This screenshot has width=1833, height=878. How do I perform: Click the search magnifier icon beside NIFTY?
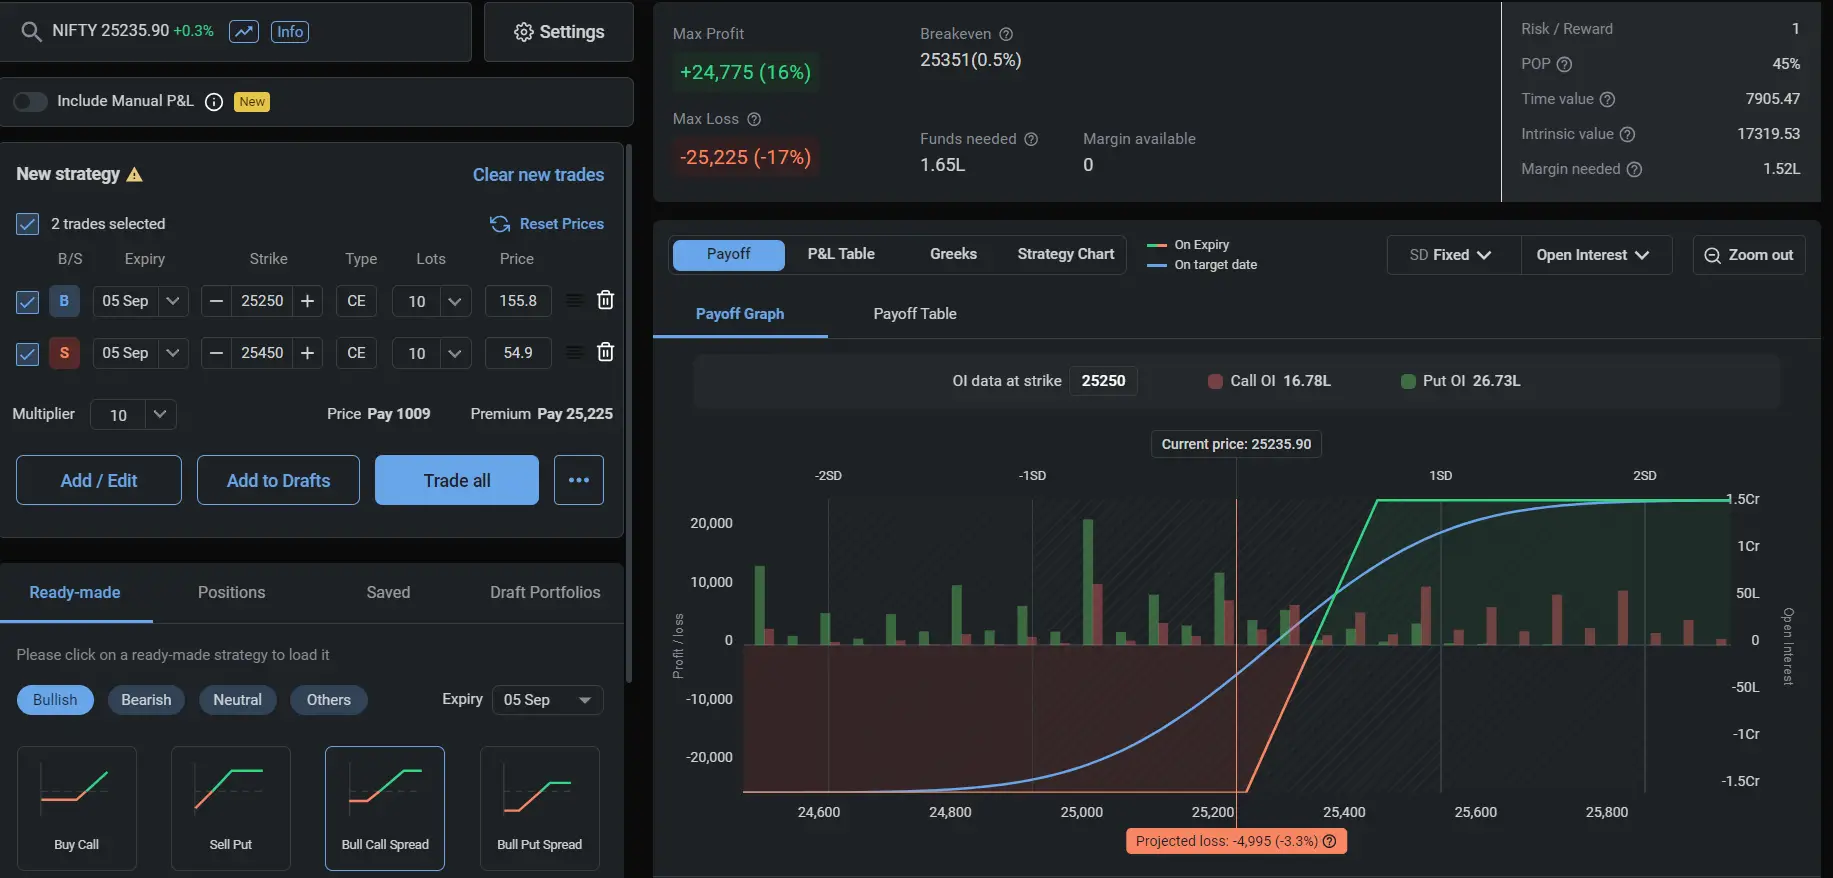click(x=31, y=31)
